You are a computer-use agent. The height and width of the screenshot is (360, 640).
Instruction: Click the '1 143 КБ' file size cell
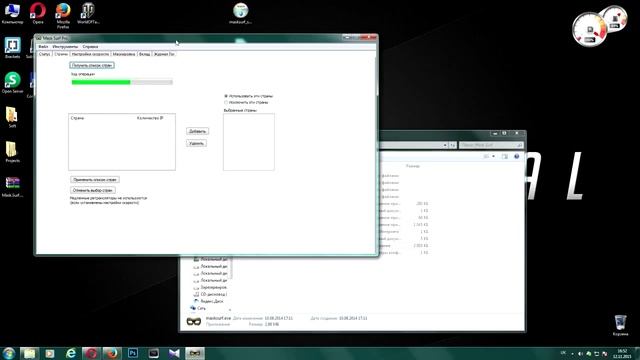[x=420, y=225]
